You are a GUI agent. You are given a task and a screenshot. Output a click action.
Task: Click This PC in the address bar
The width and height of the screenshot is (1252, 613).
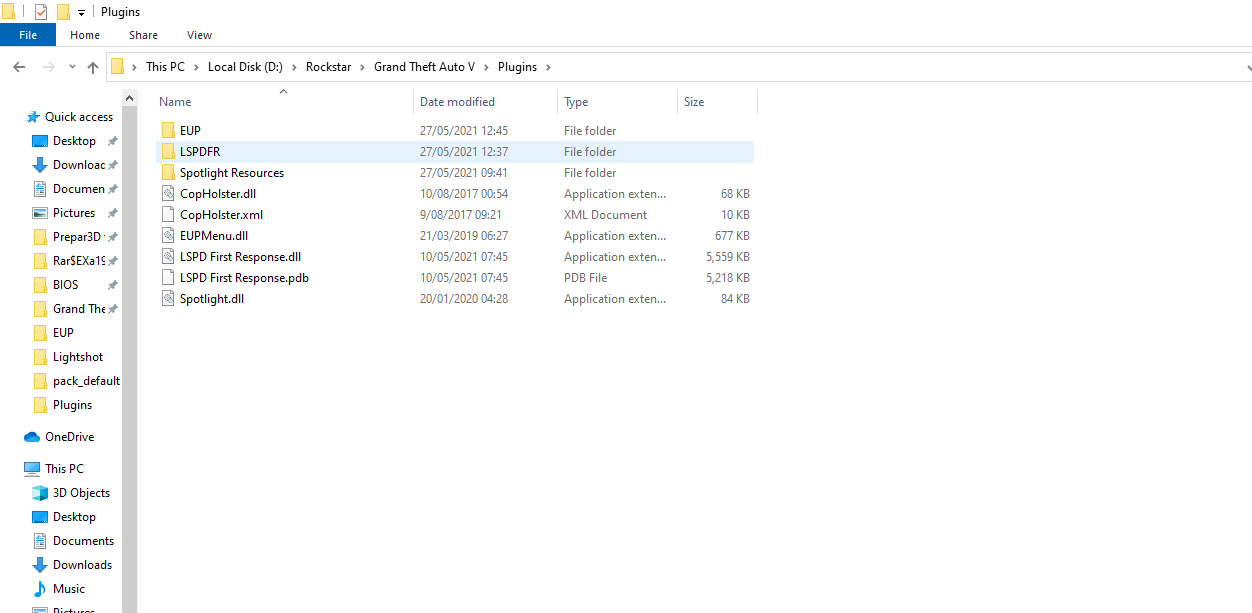pyautogui.click(x=165, y=67)
